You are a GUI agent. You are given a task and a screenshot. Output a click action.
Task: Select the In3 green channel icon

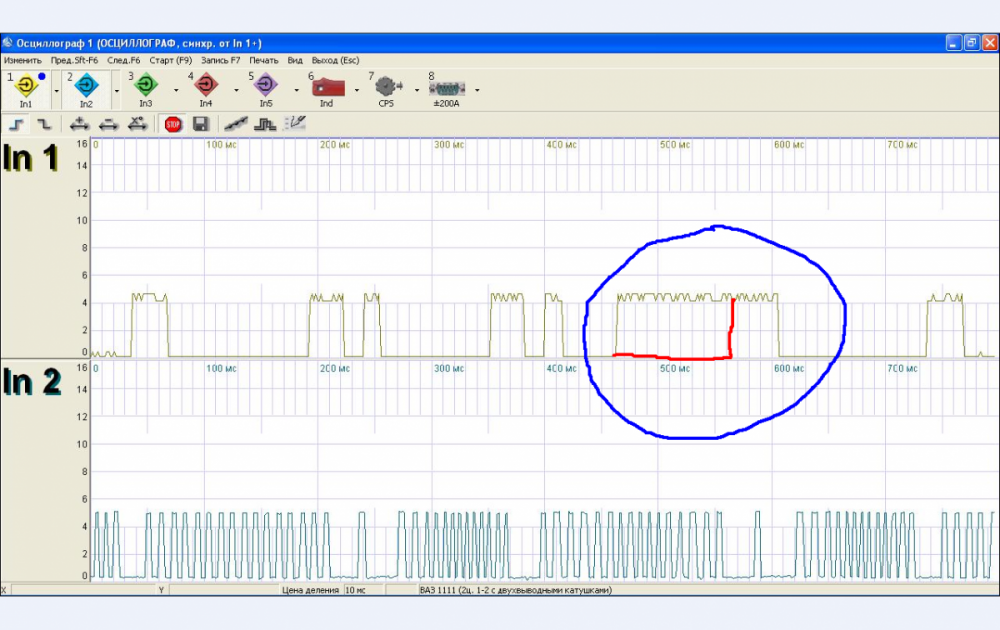[146, 87]
